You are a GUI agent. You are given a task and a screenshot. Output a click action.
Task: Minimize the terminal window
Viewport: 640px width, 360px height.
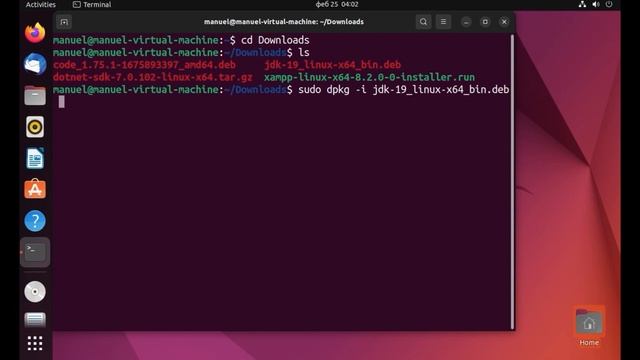(x=466, y=22)
